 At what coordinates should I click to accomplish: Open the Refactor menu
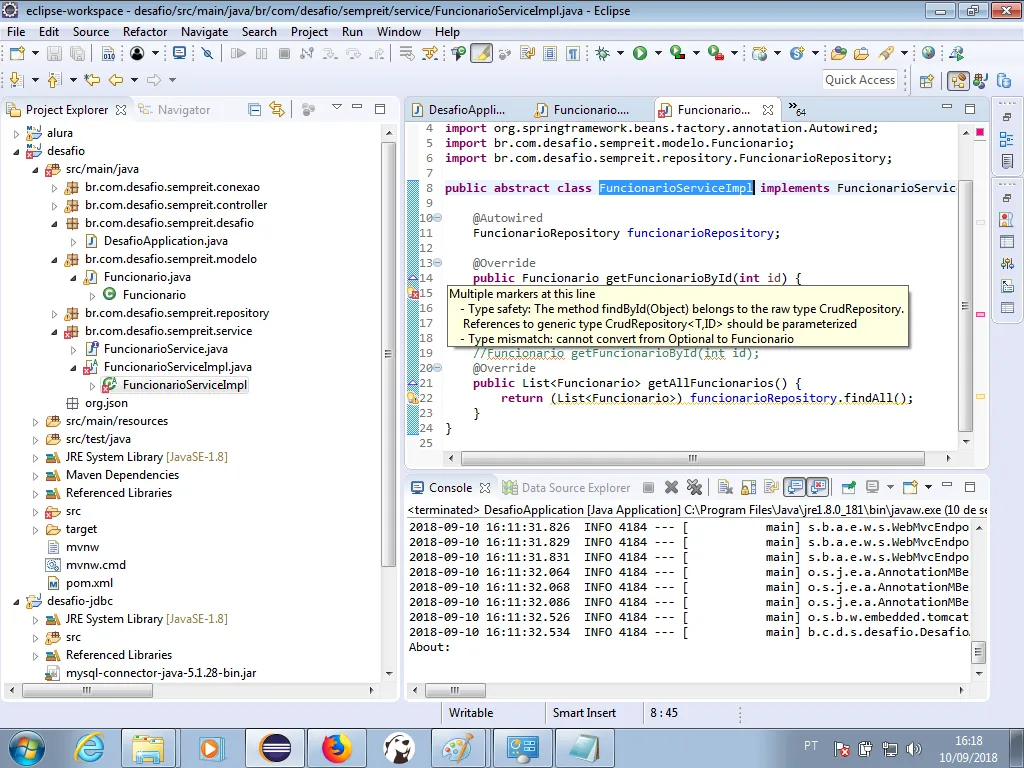pyautogui.click(x=145, y=31)
